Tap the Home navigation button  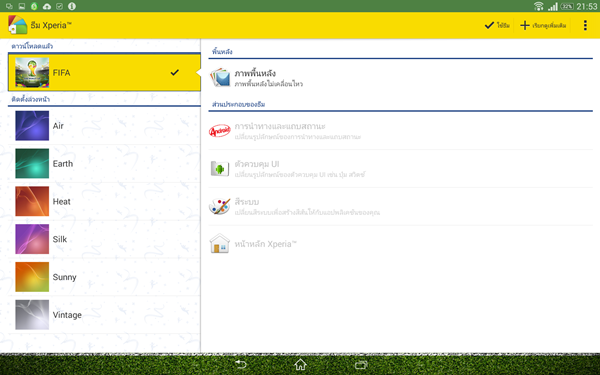point(300,364)
